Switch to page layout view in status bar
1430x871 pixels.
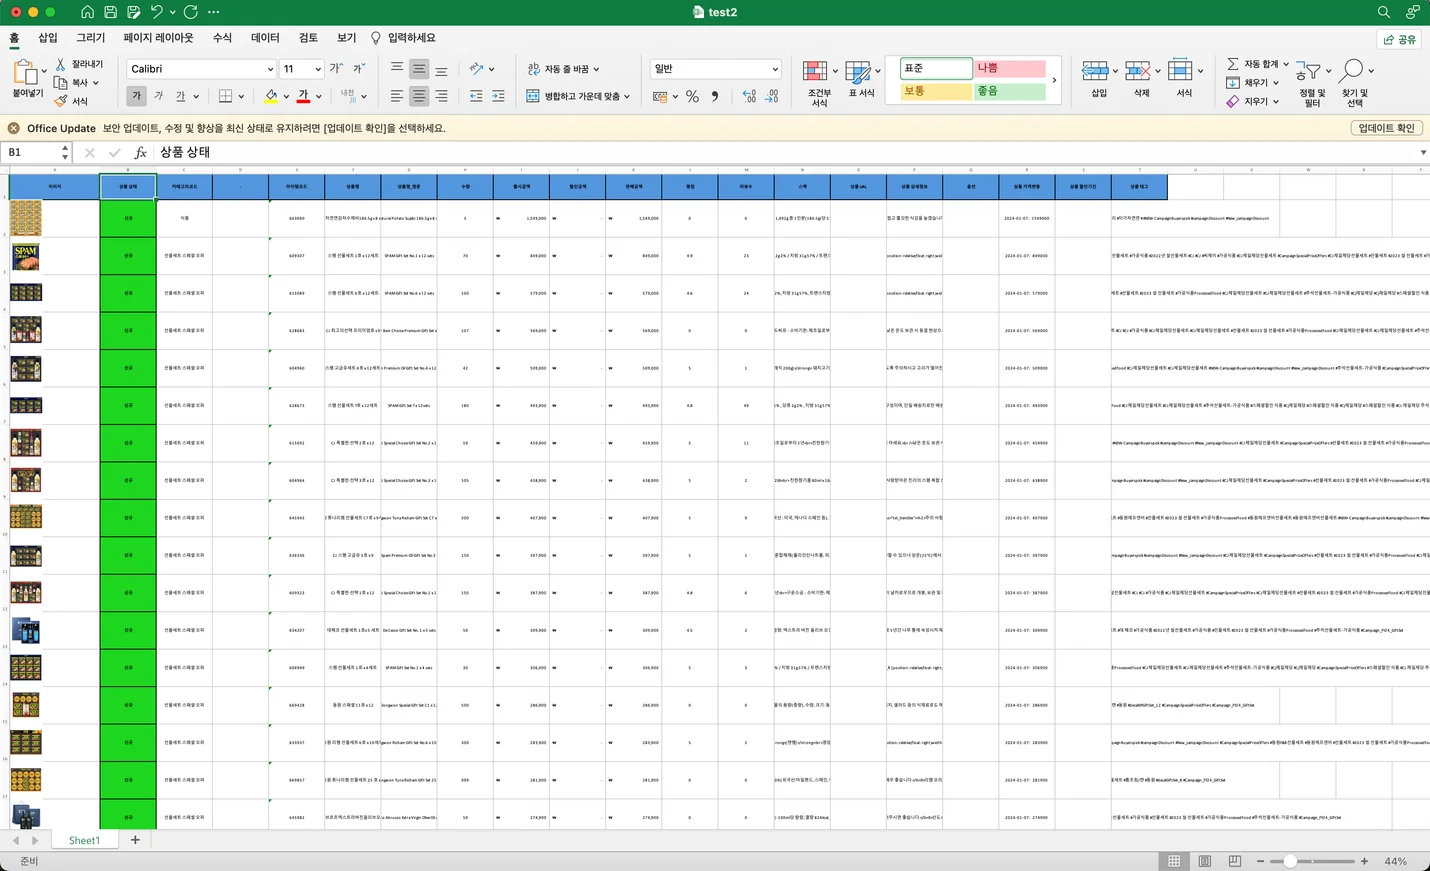pos(1205,861)
